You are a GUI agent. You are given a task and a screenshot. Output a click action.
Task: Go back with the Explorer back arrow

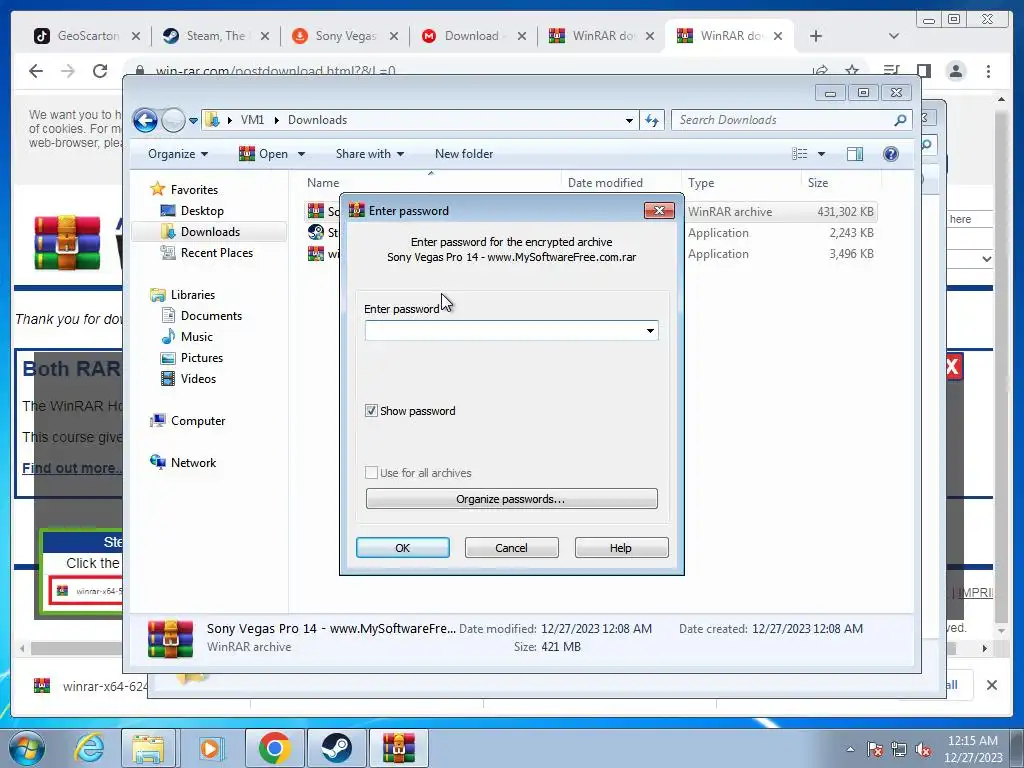(x=145, y=120)
